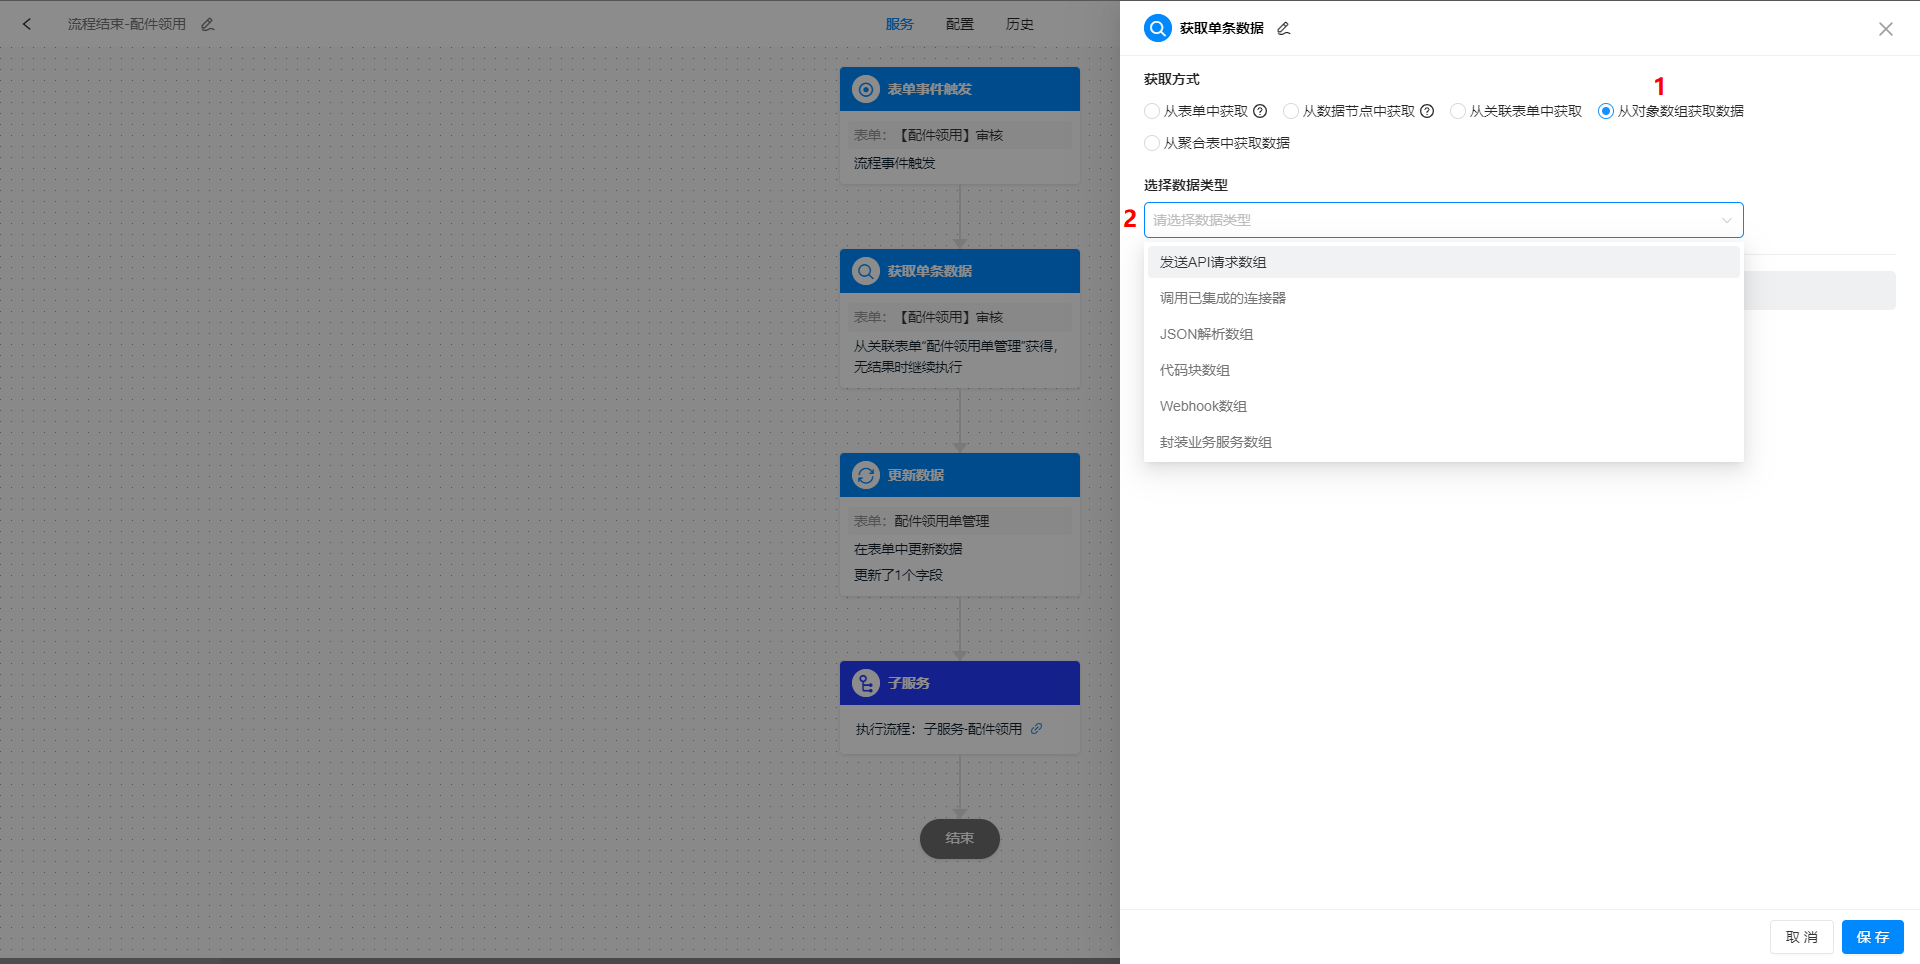This screenshot has width=1920, height=964.
Task: Click the 结束 end node
Action: 960,839
